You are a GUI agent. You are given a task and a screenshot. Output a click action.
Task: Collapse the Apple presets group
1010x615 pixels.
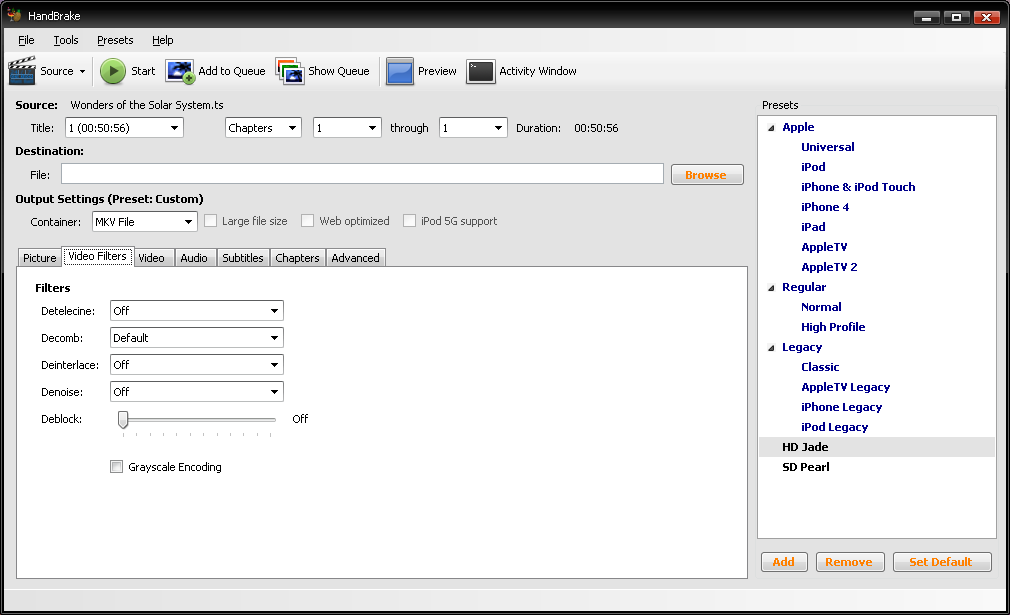click(771, 128)
